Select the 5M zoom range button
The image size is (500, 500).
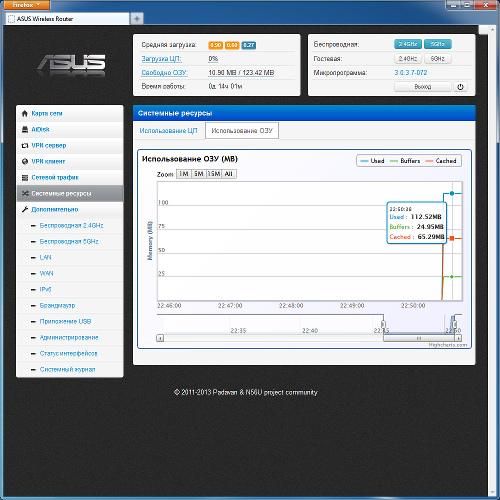coord(199,174)
